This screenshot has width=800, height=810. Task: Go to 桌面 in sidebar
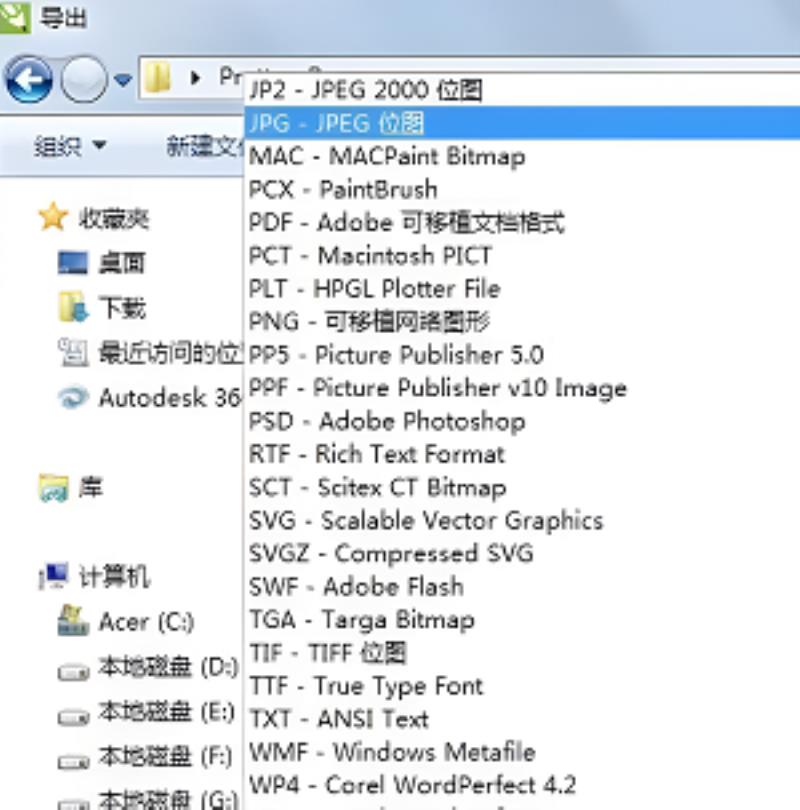point(122,263)
